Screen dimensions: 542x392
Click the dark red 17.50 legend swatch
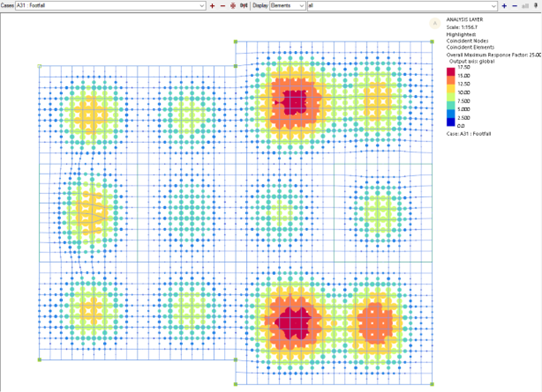coord(451,72)
